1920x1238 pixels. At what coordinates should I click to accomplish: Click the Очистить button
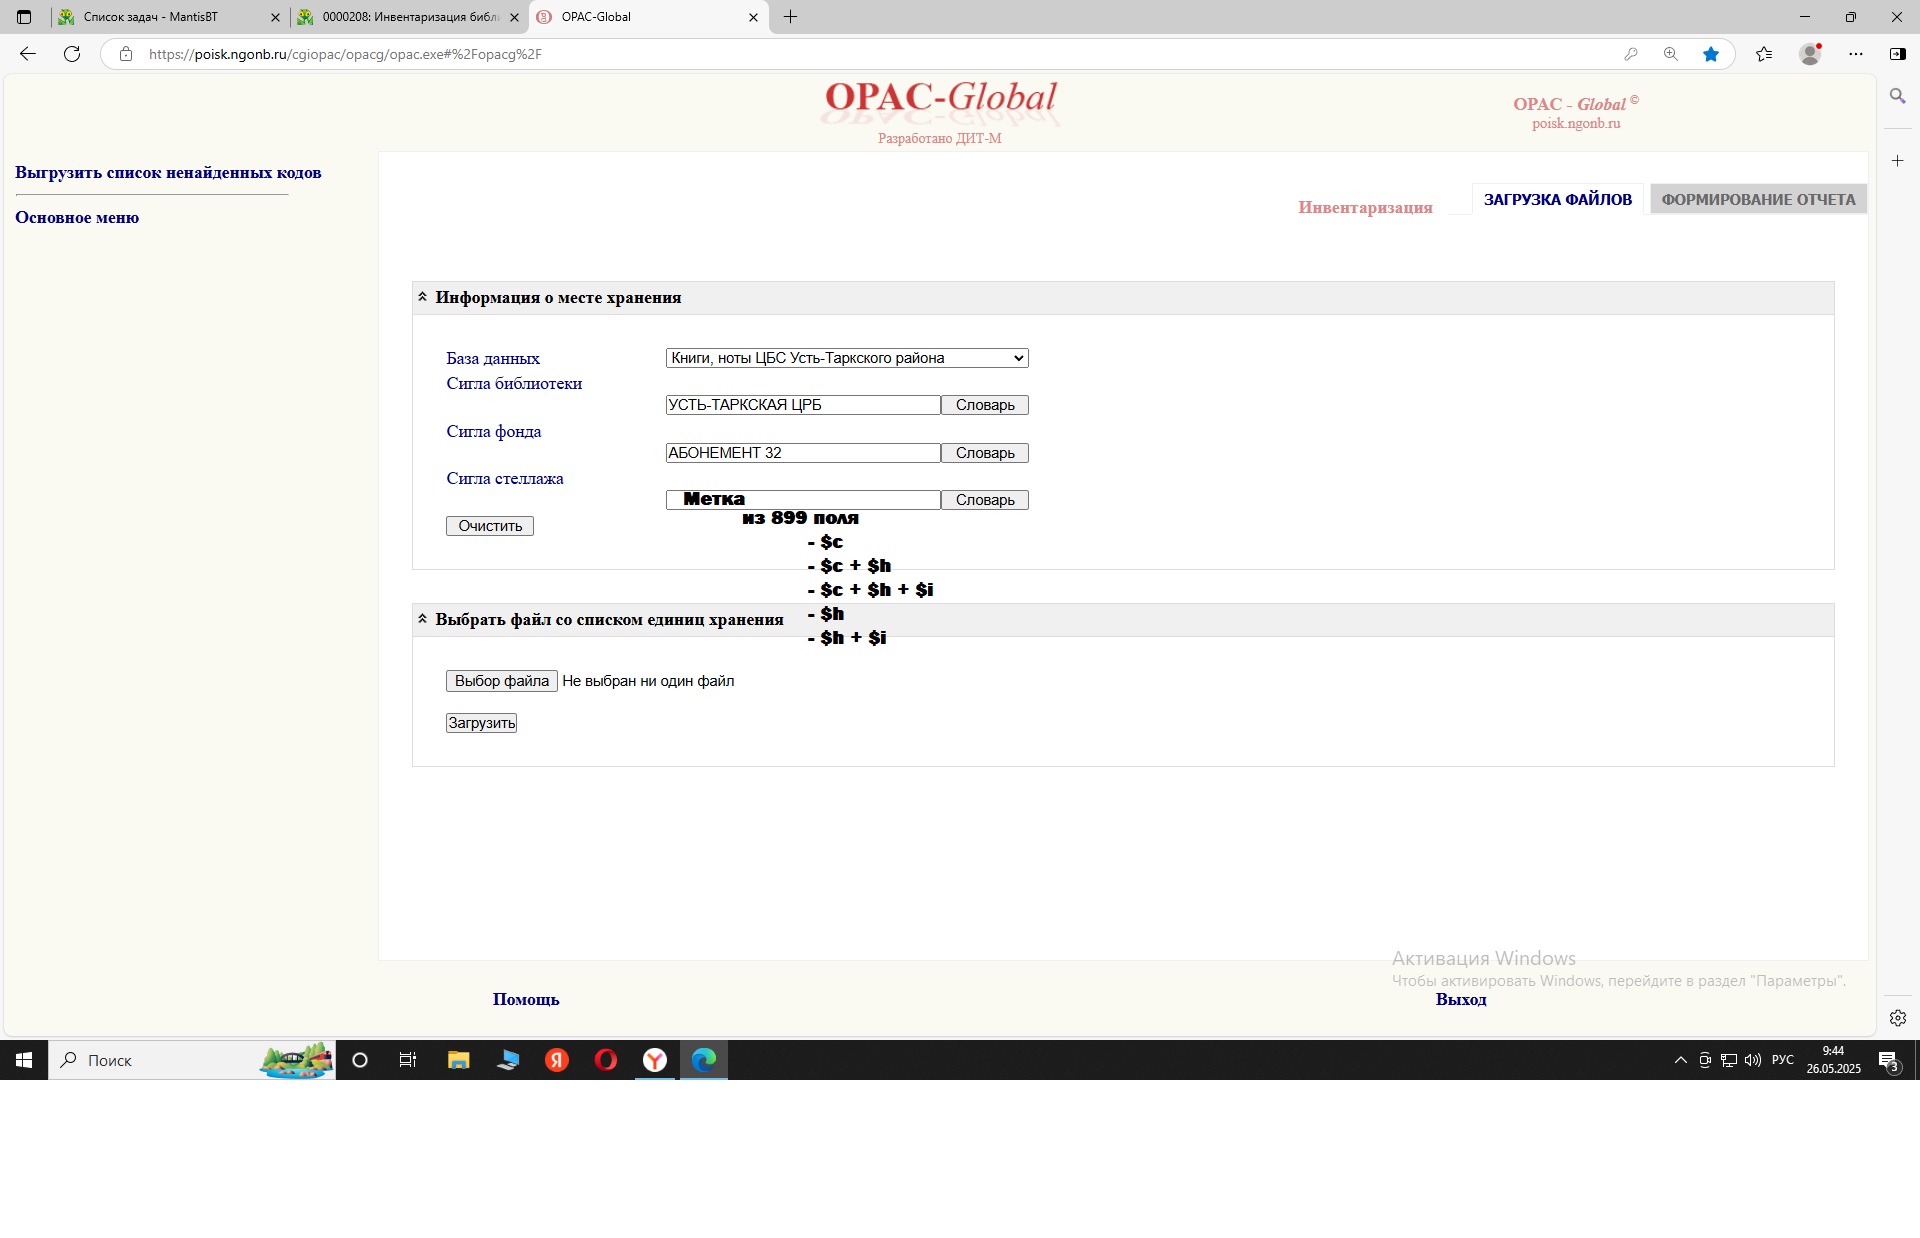[x=489, y=526]
